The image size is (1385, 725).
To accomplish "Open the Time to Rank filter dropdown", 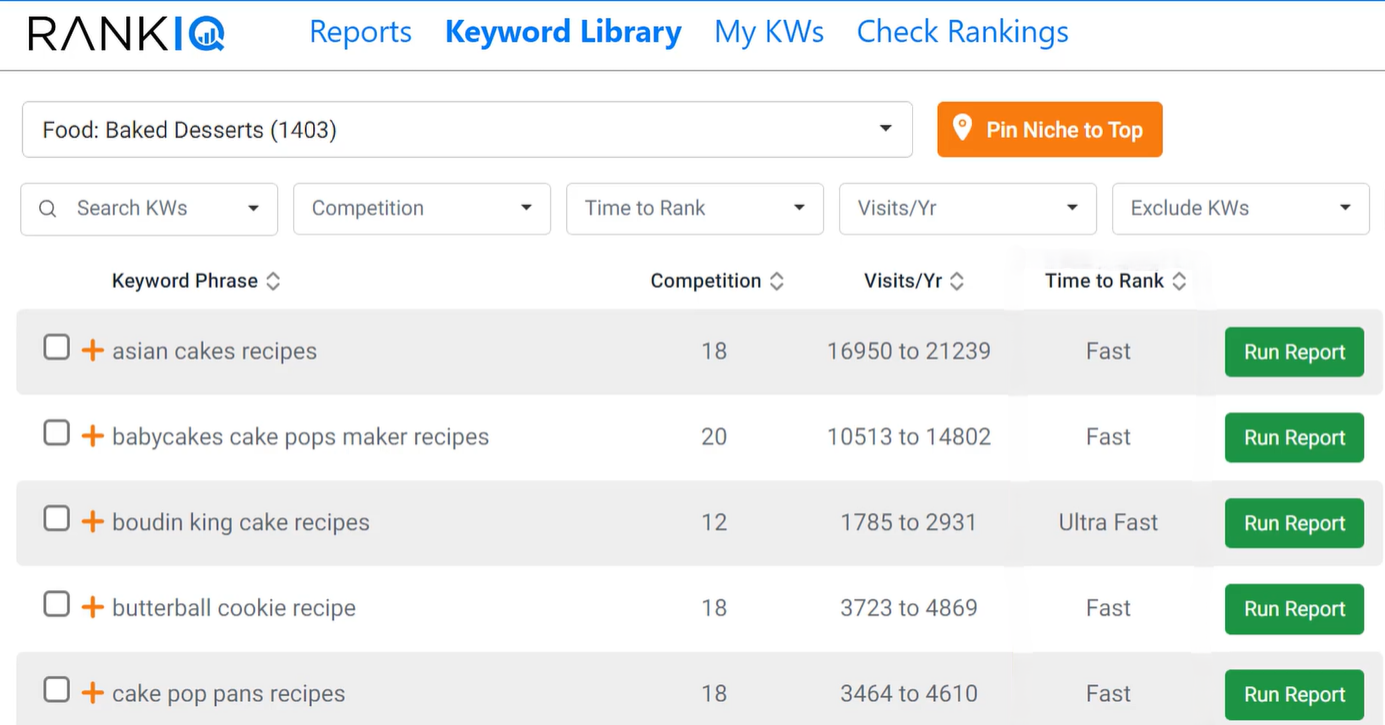I will 695,209.
